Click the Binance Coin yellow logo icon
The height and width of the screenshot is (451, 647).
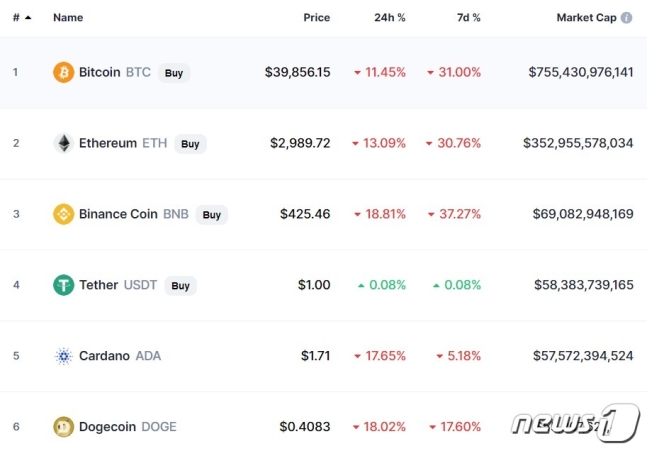(64, 214)
